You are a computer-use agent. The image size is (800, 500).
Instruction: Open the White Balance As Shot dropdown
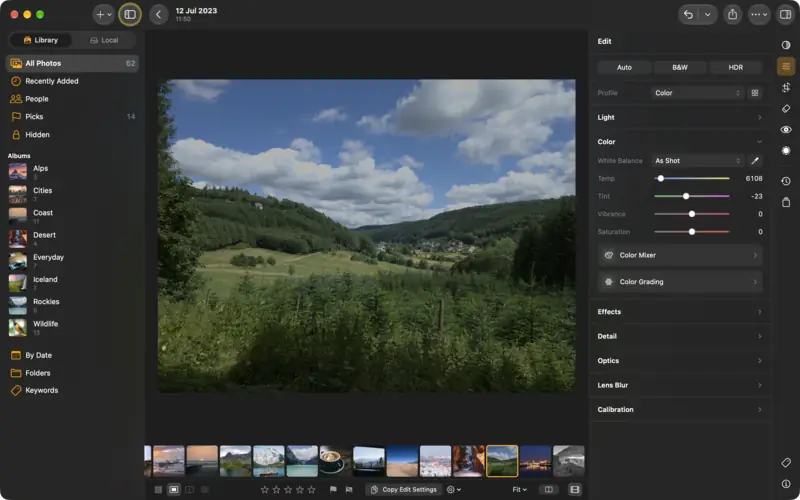(x=697, y=161)
